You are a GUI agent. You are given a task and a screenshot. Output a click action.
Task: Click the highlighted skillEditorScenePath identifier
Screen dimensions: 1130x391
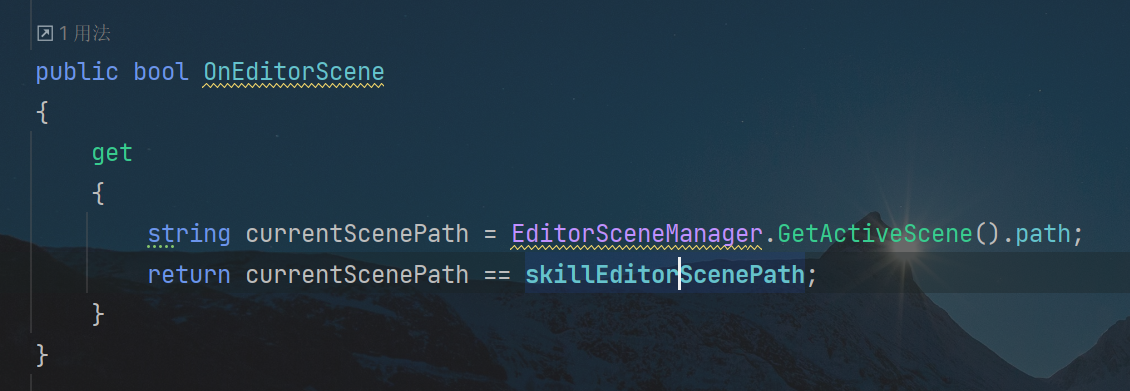point(664,274)
